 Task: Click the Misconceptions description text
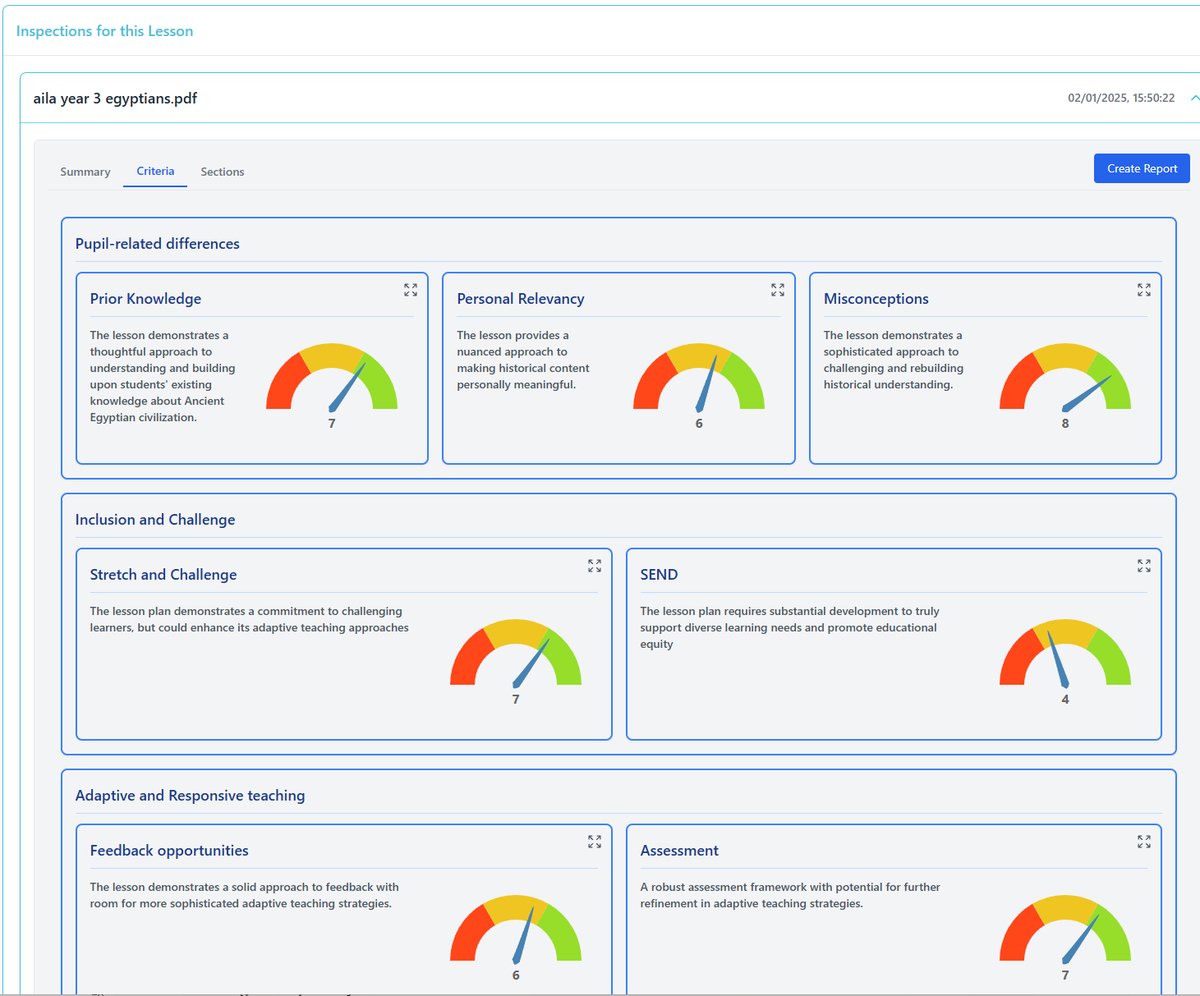click(894, 360)
